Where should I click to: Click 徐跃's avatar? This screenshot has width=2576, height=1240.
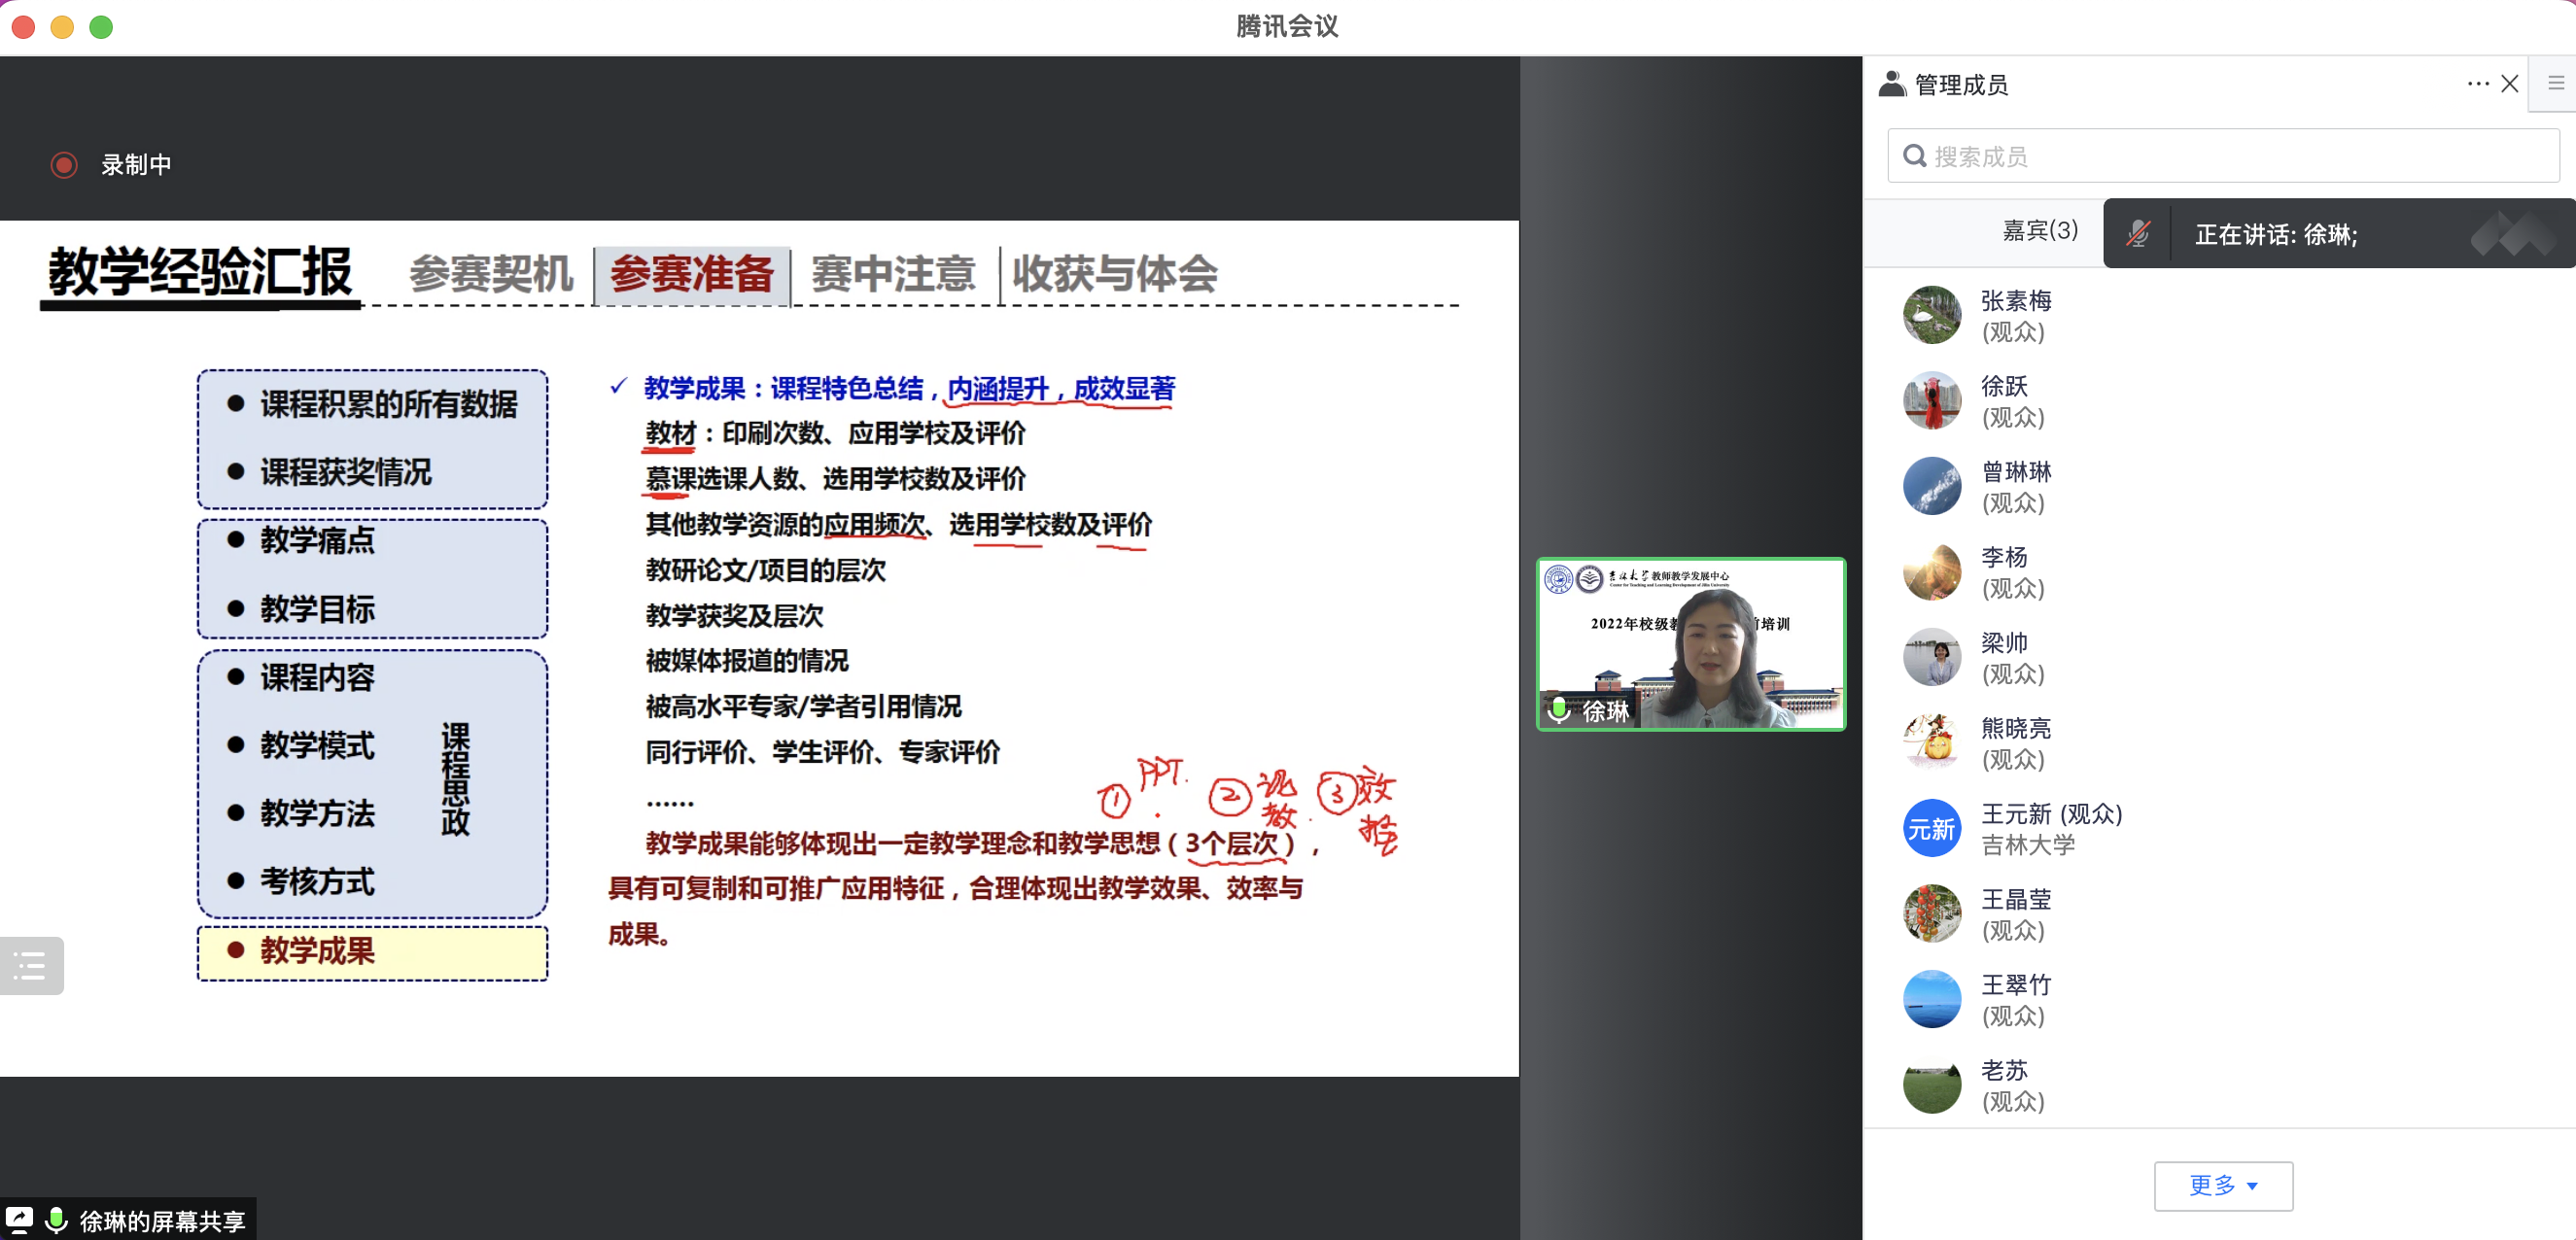point(1931,400)
